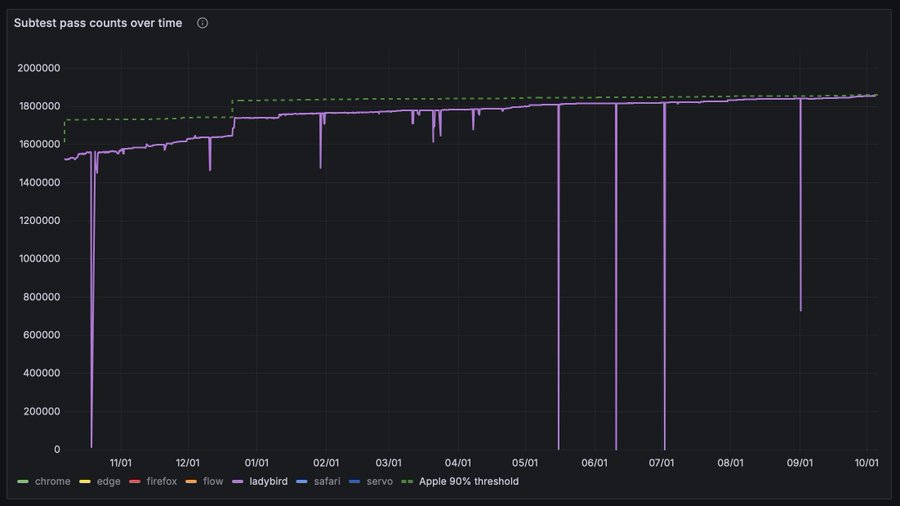
Task: Click the info icon beside the panel title
Action: click(x=202, y=23)
